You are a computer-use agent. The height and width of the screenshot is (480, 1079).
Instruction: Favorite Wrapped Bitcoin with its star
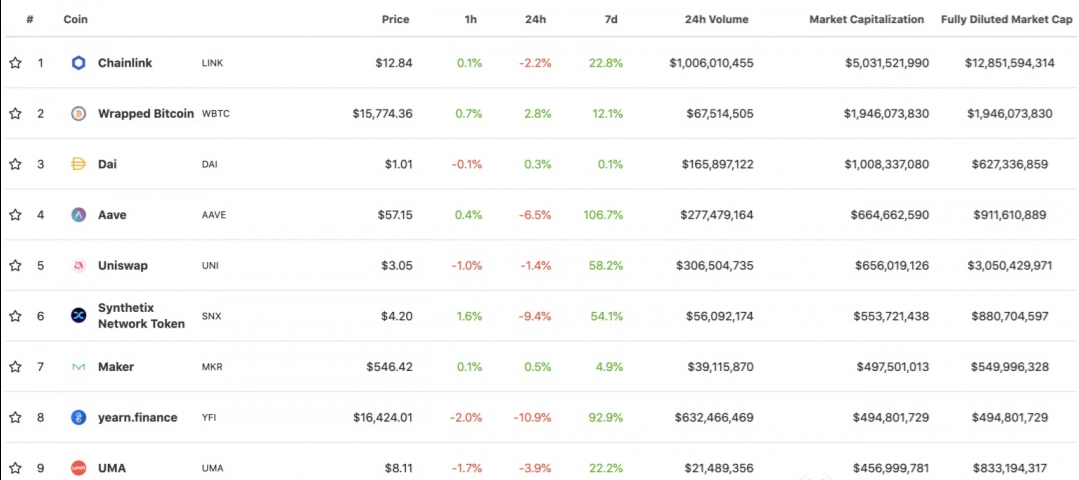pos(15,114)
